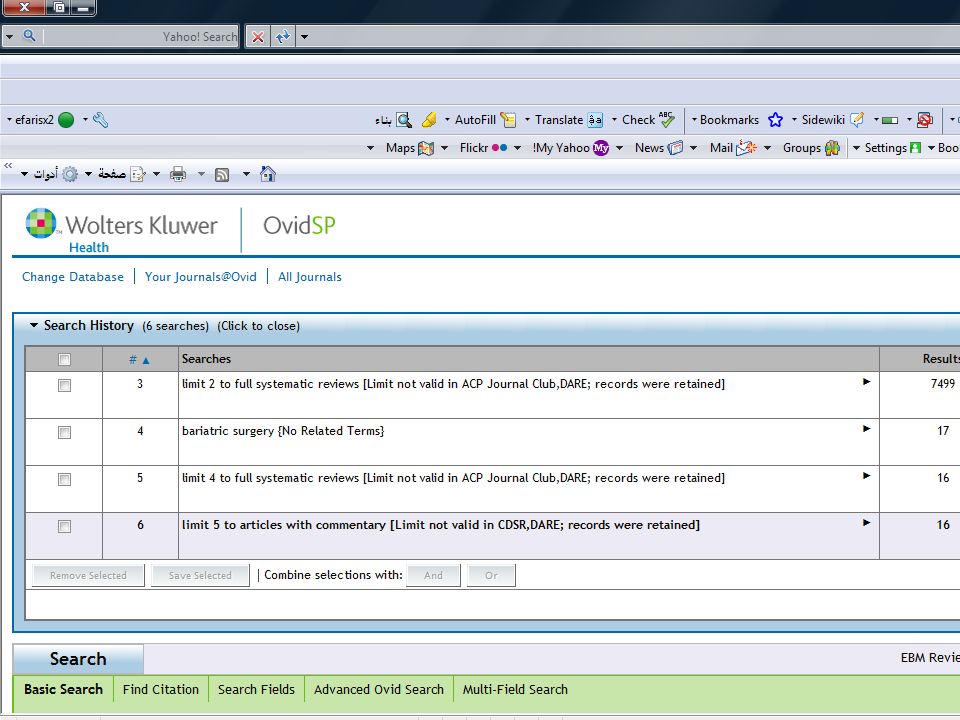
Task: Click results count 7499
Action: coord(943,383)
